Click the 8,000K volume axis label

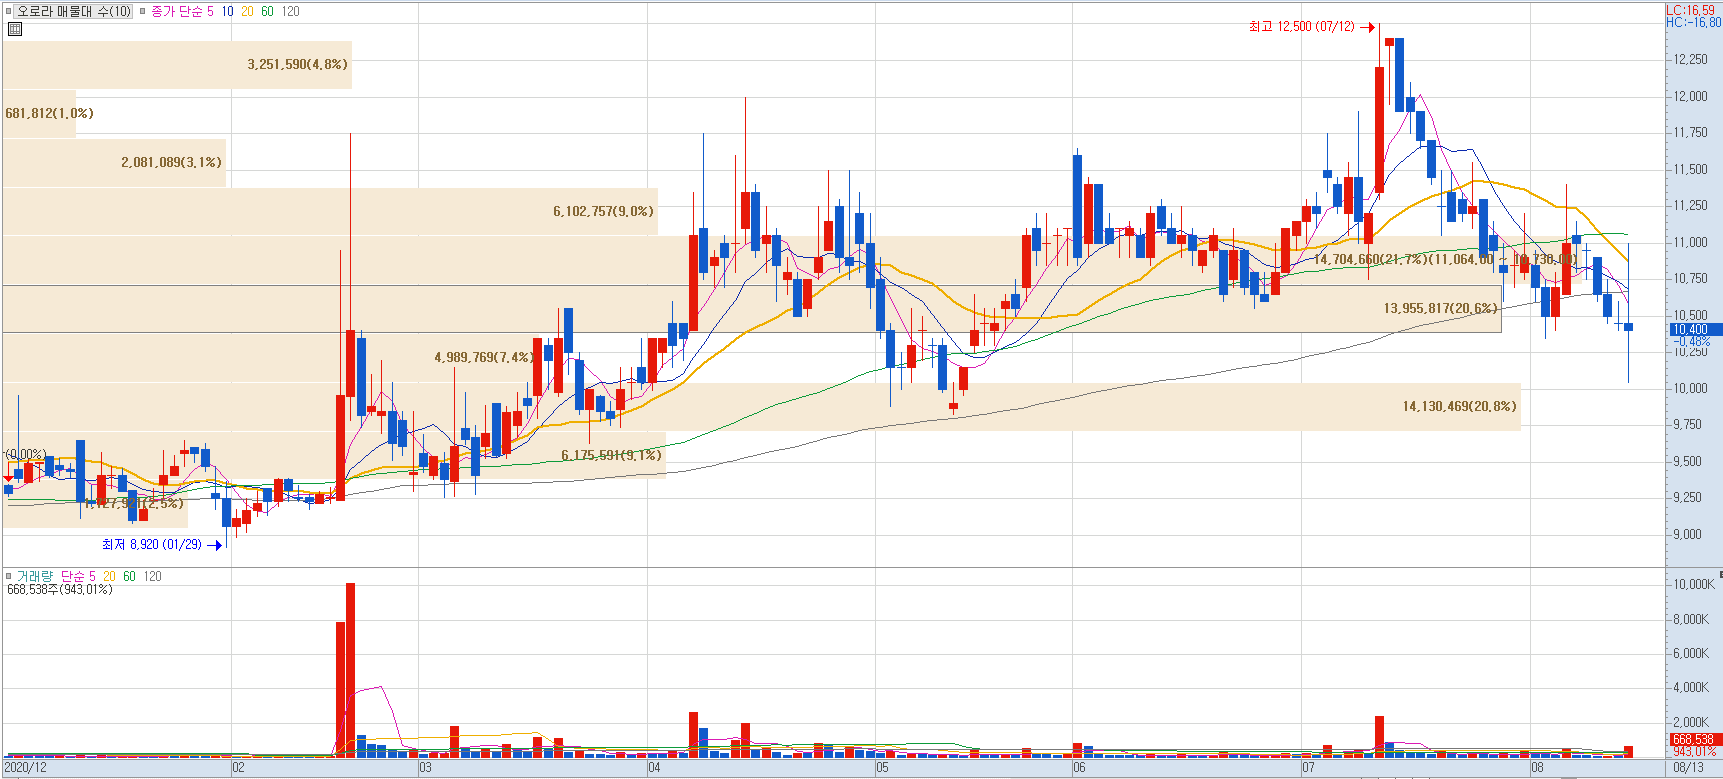click(x=1691, y=619)
